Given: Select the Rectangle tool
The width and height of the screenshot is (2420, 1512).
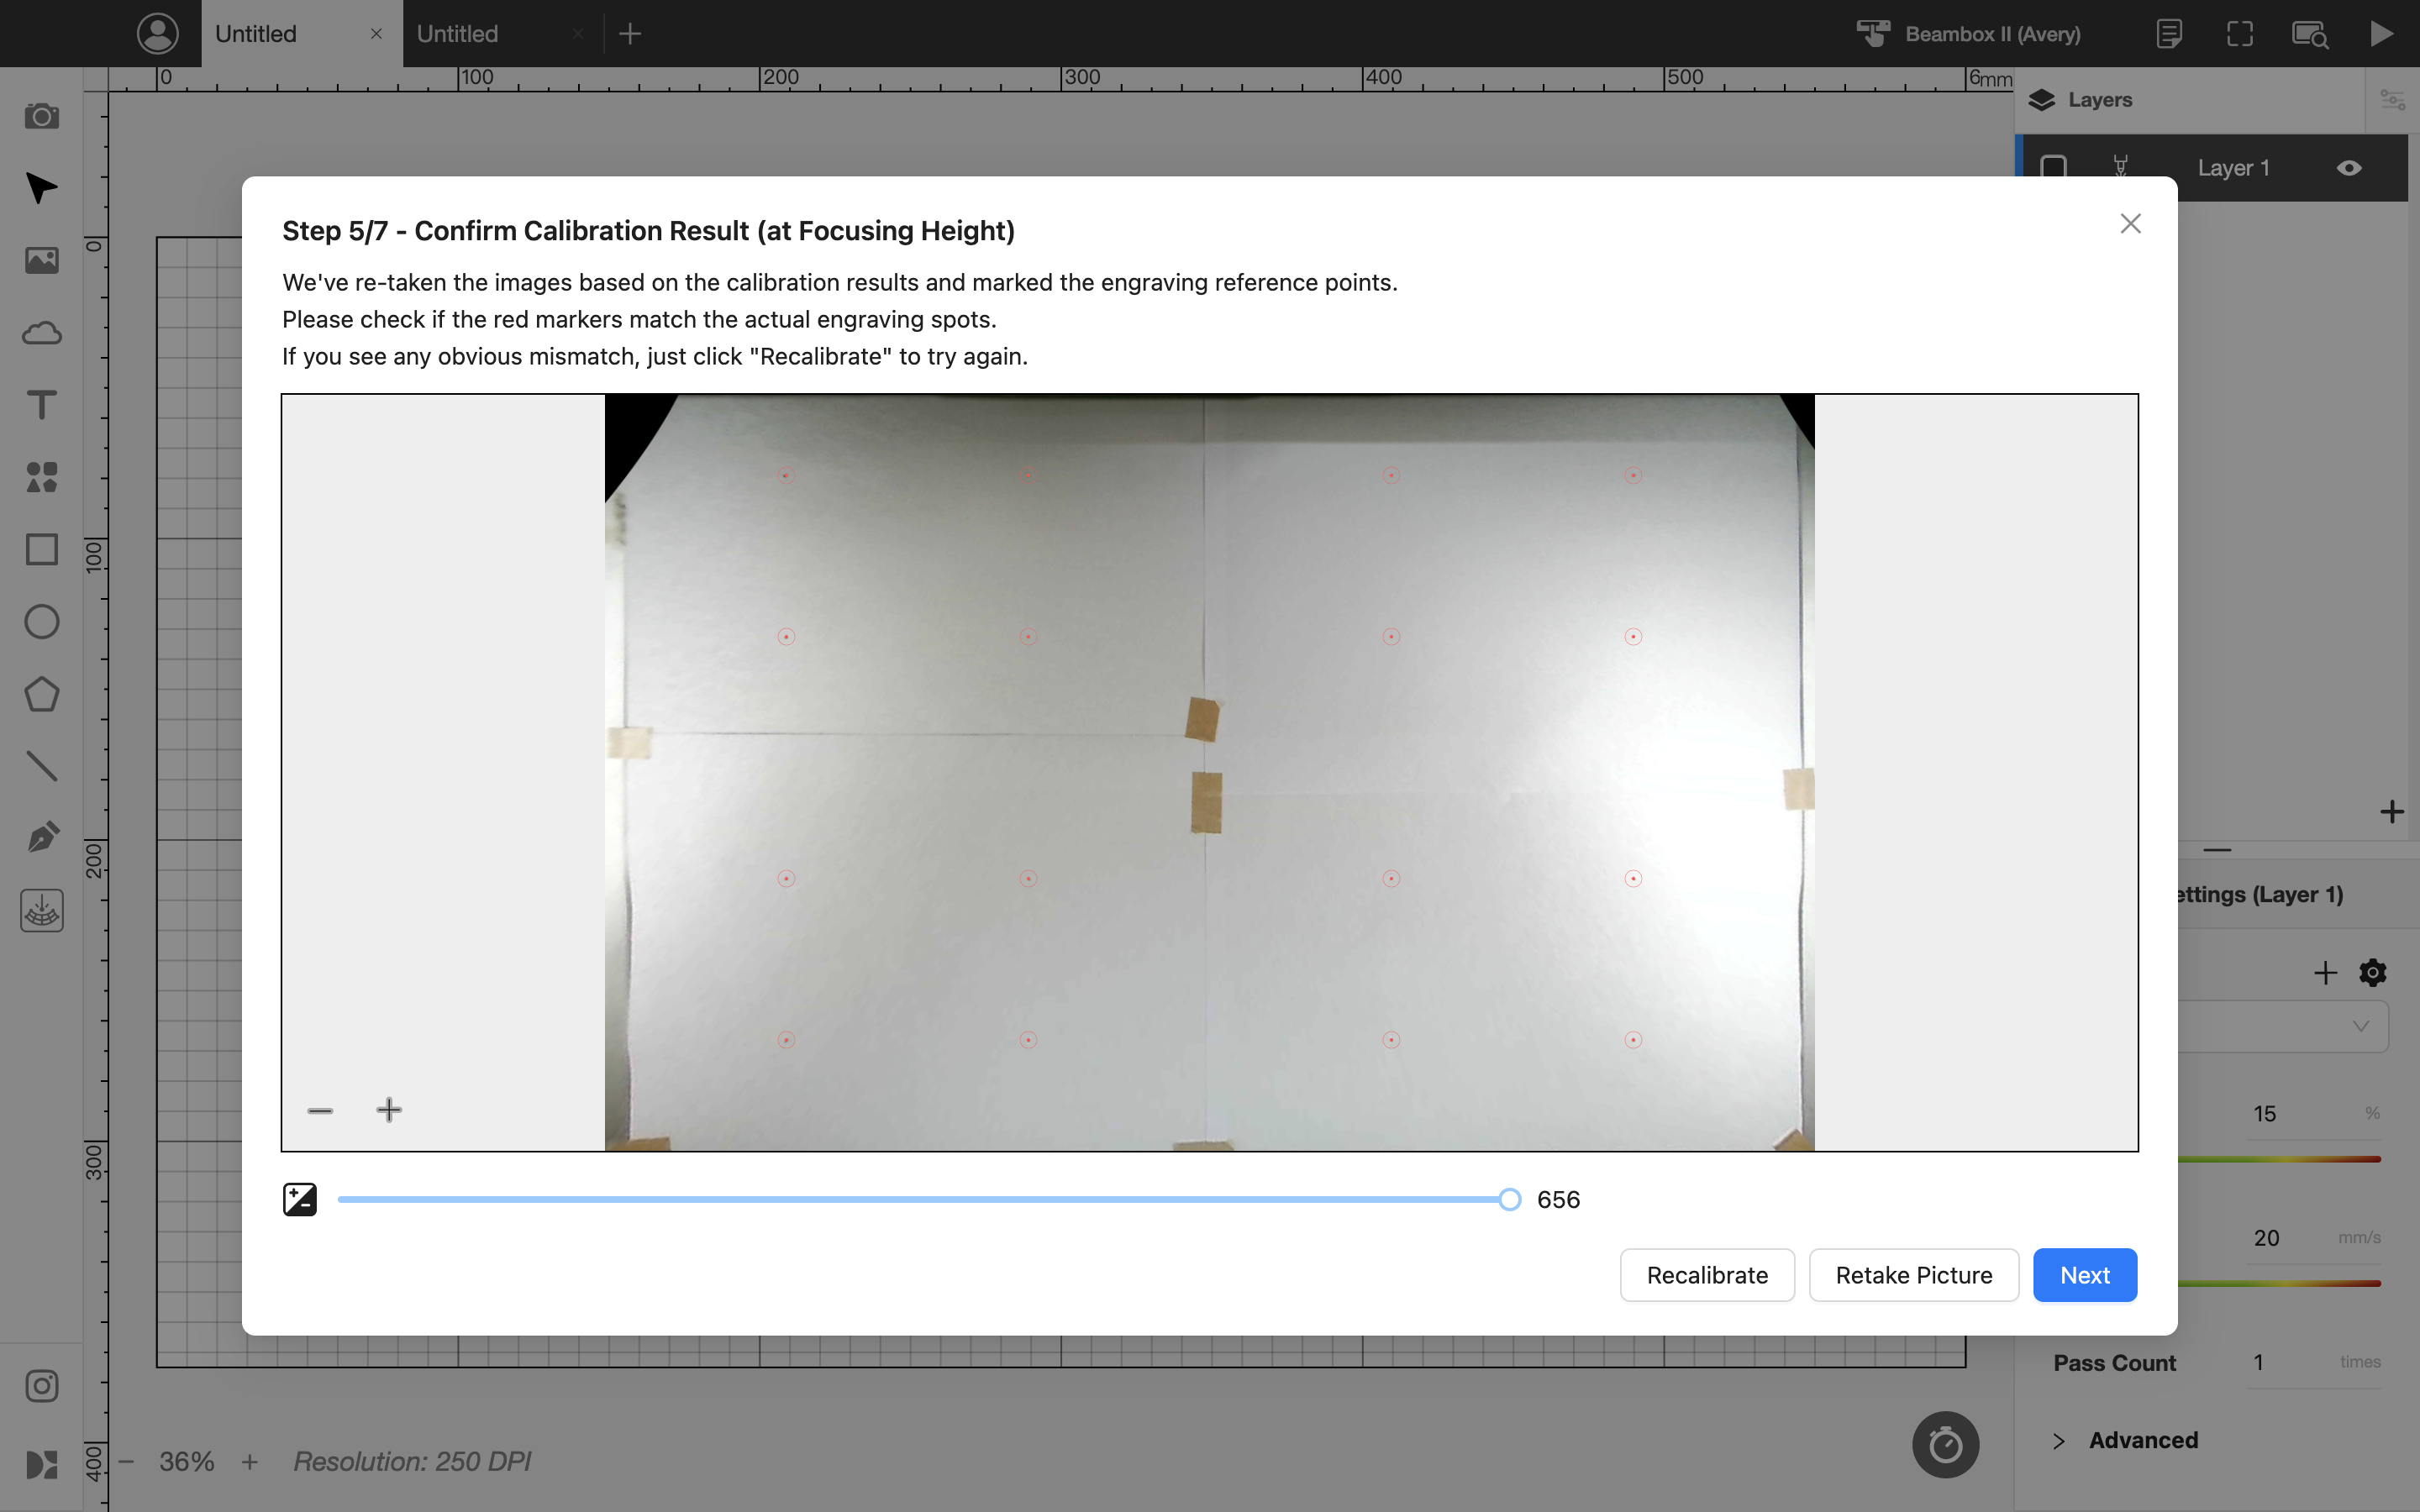Looking at the screenshot, I should tap(41, 549).
